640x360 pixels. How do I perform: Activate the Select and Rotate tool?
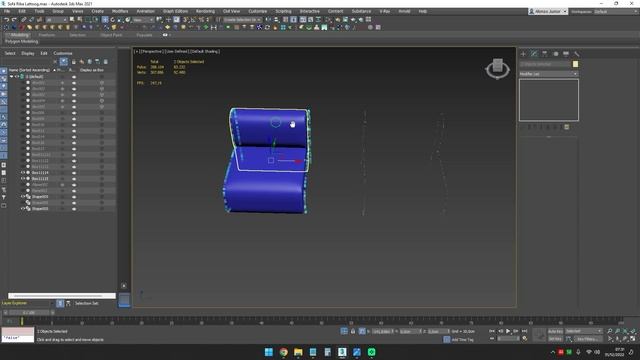coord(113,20)
